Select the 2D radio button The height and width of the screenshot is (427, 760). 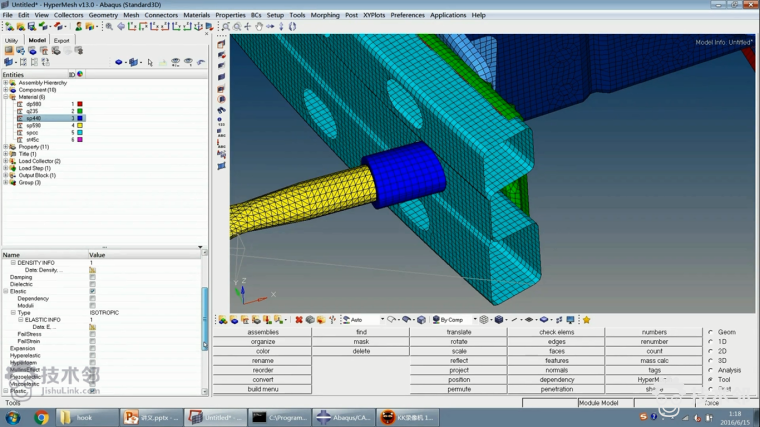pos(711,351)
